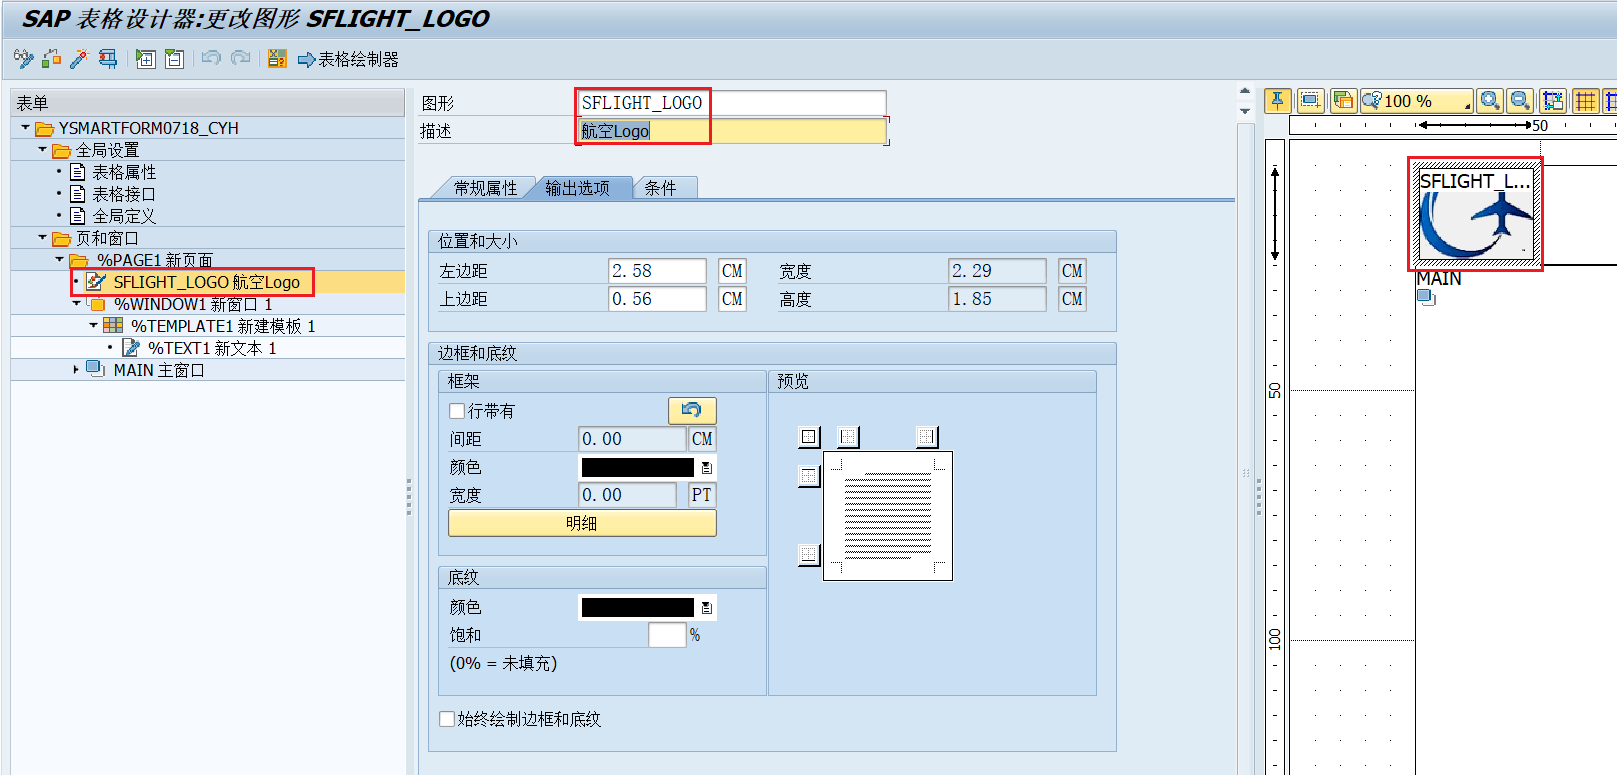Select the 表格属性 tree item
1617x775 pixels.
[124, 172]
